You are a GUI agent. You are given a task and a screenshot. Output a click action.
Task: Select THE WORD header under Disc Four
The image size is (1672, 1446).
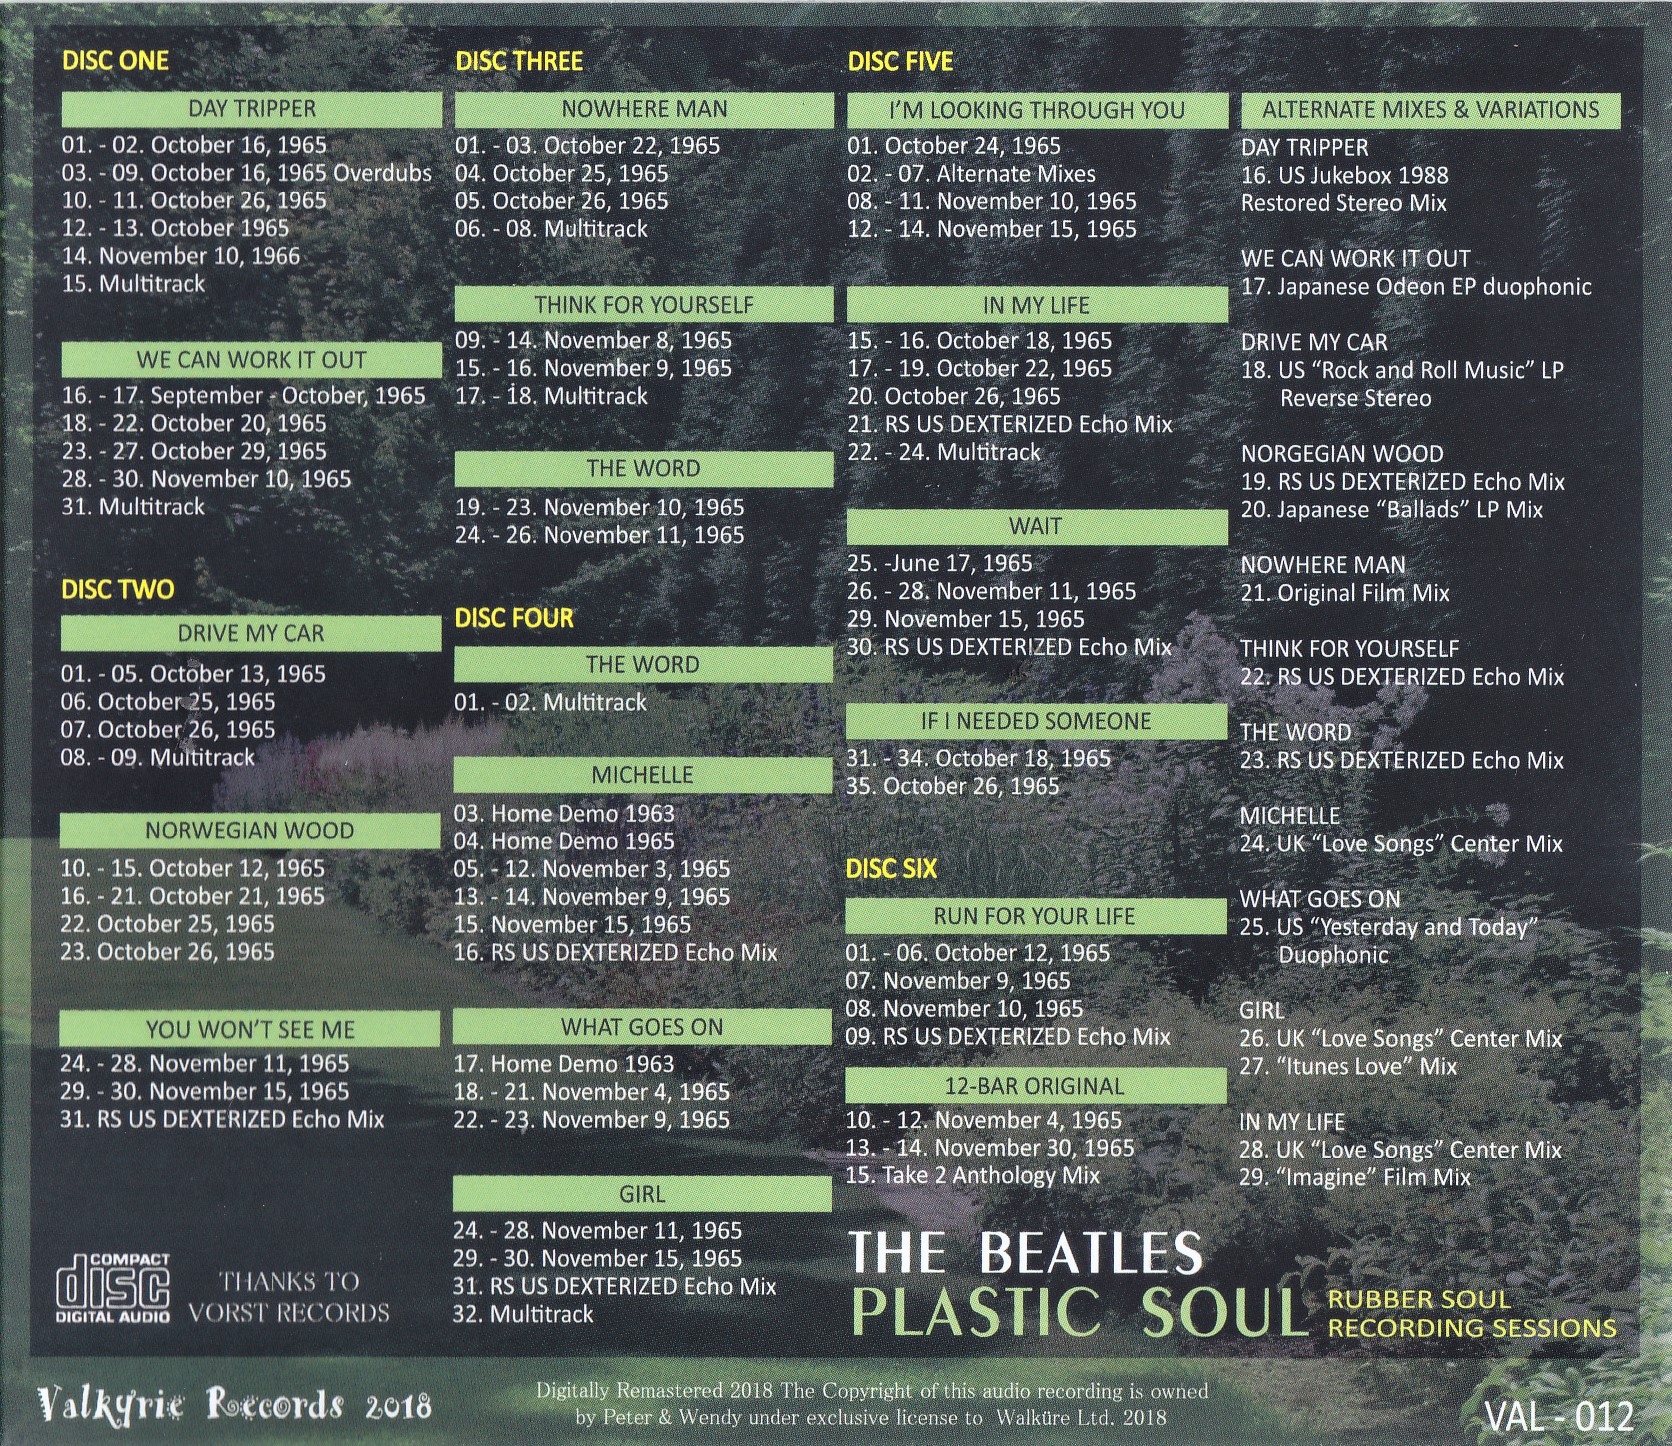coord(643,665)
